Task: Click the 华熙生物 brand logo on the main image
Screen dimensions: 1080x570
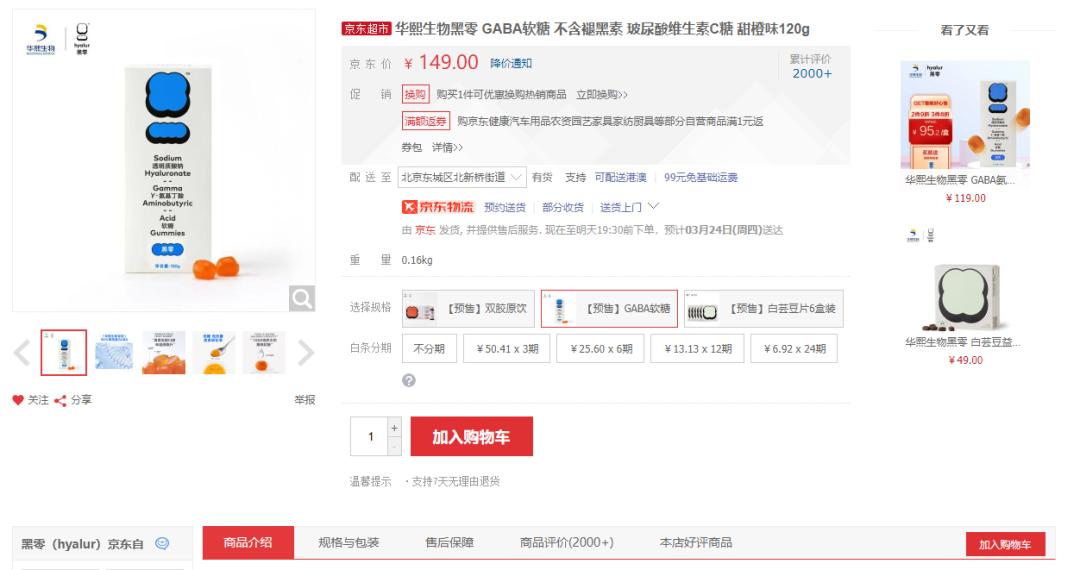Action: point(41,39)
